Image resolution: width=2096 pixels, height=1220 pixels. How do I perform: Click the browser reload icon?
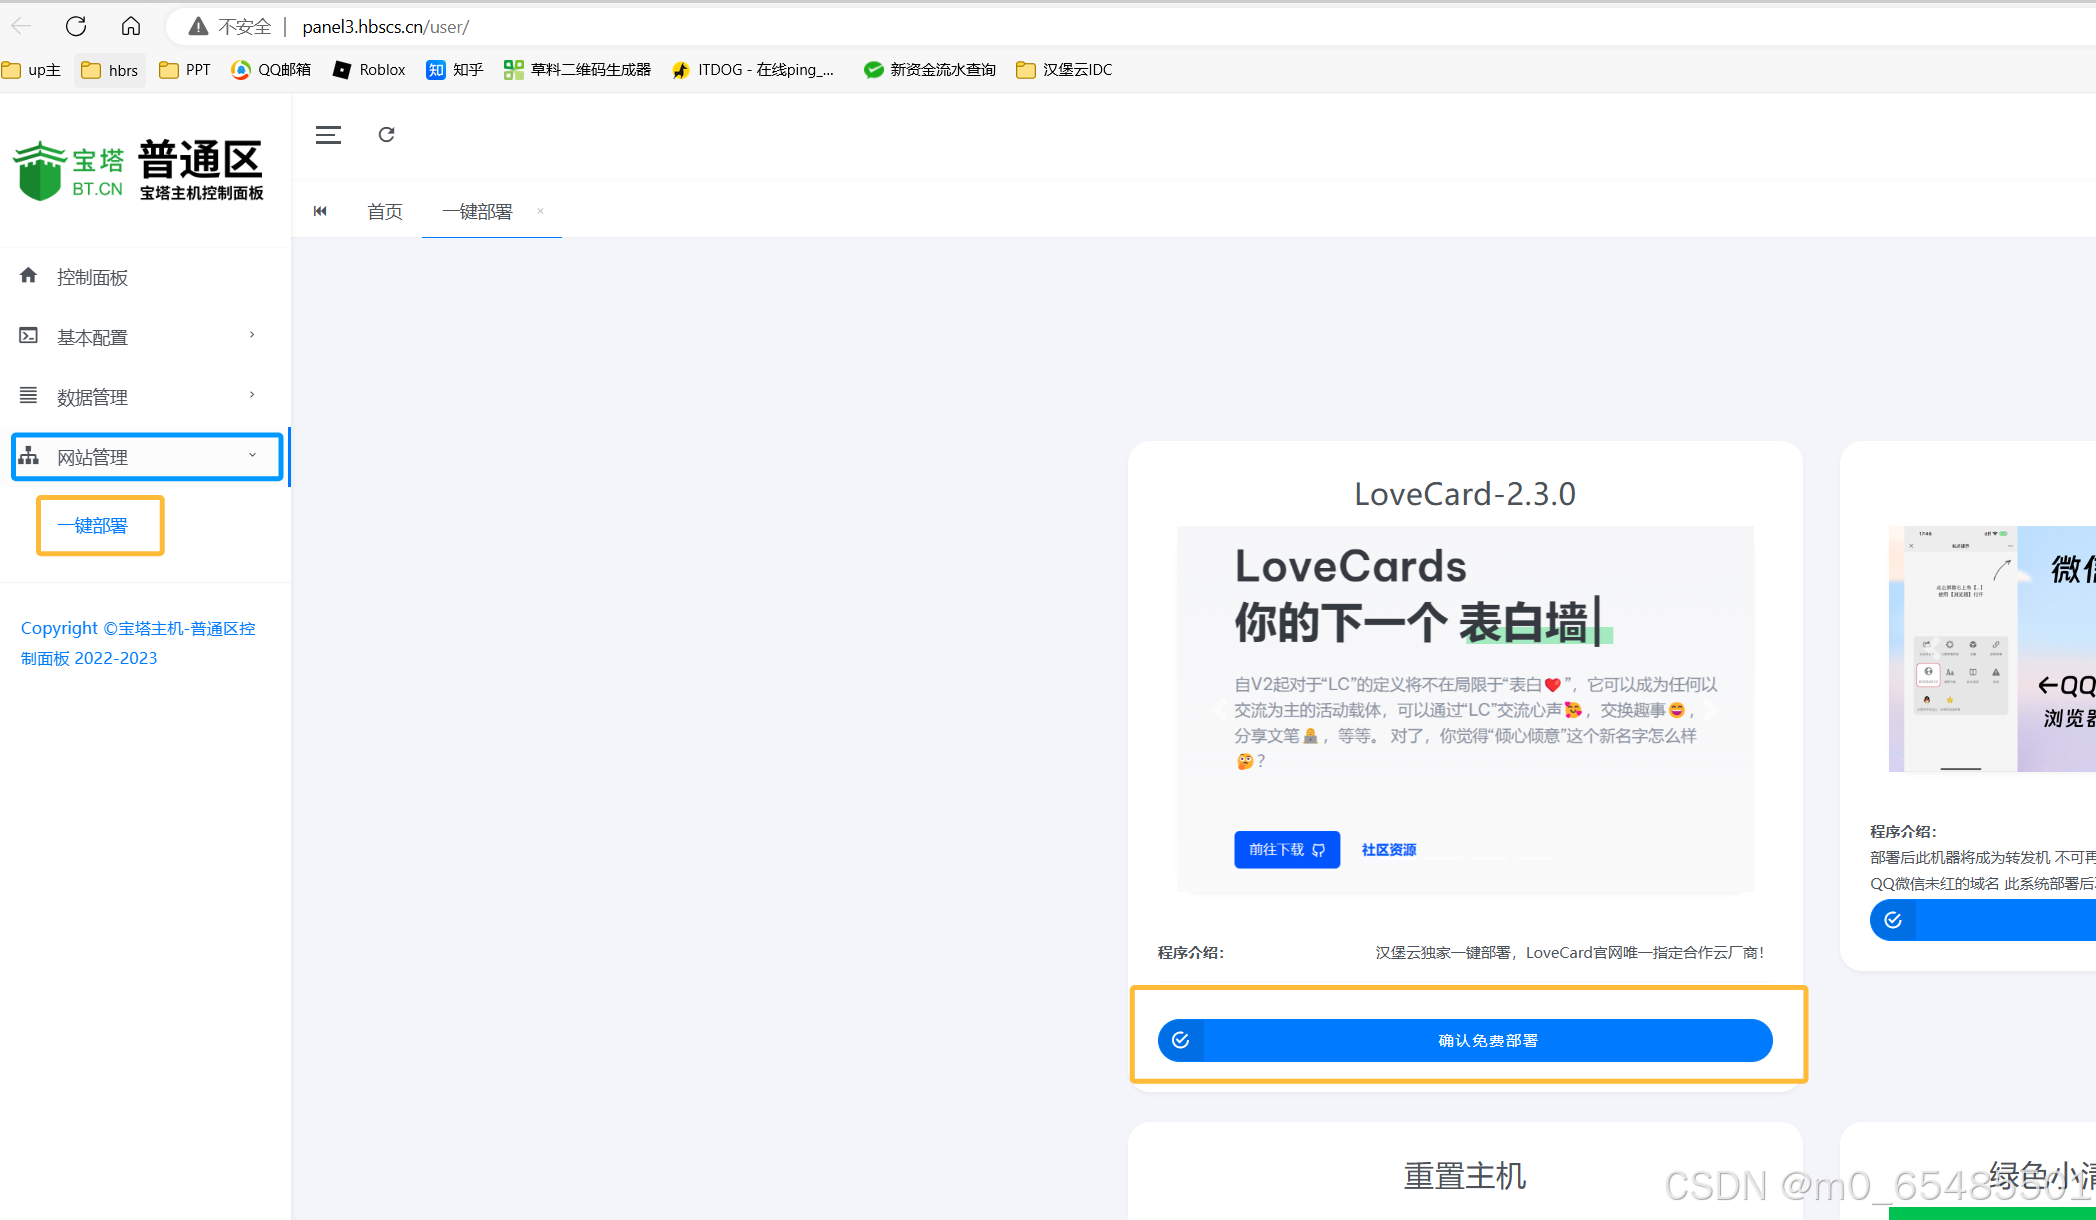pyautogui.click(x=76, y=26)
